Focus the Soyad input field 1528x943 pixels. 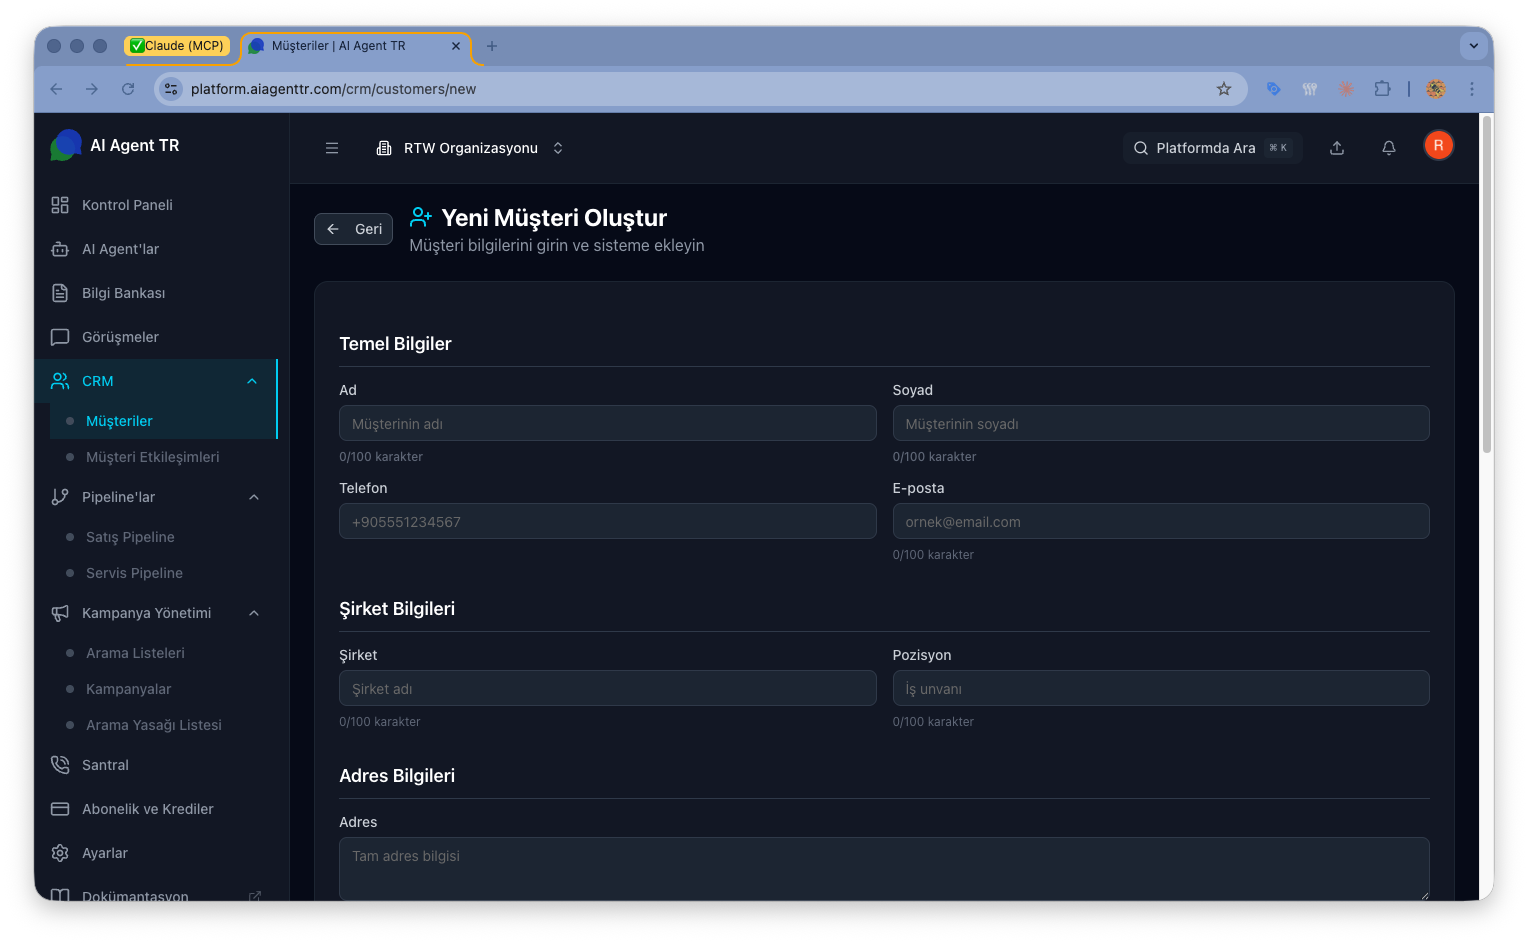point(1161,423)
